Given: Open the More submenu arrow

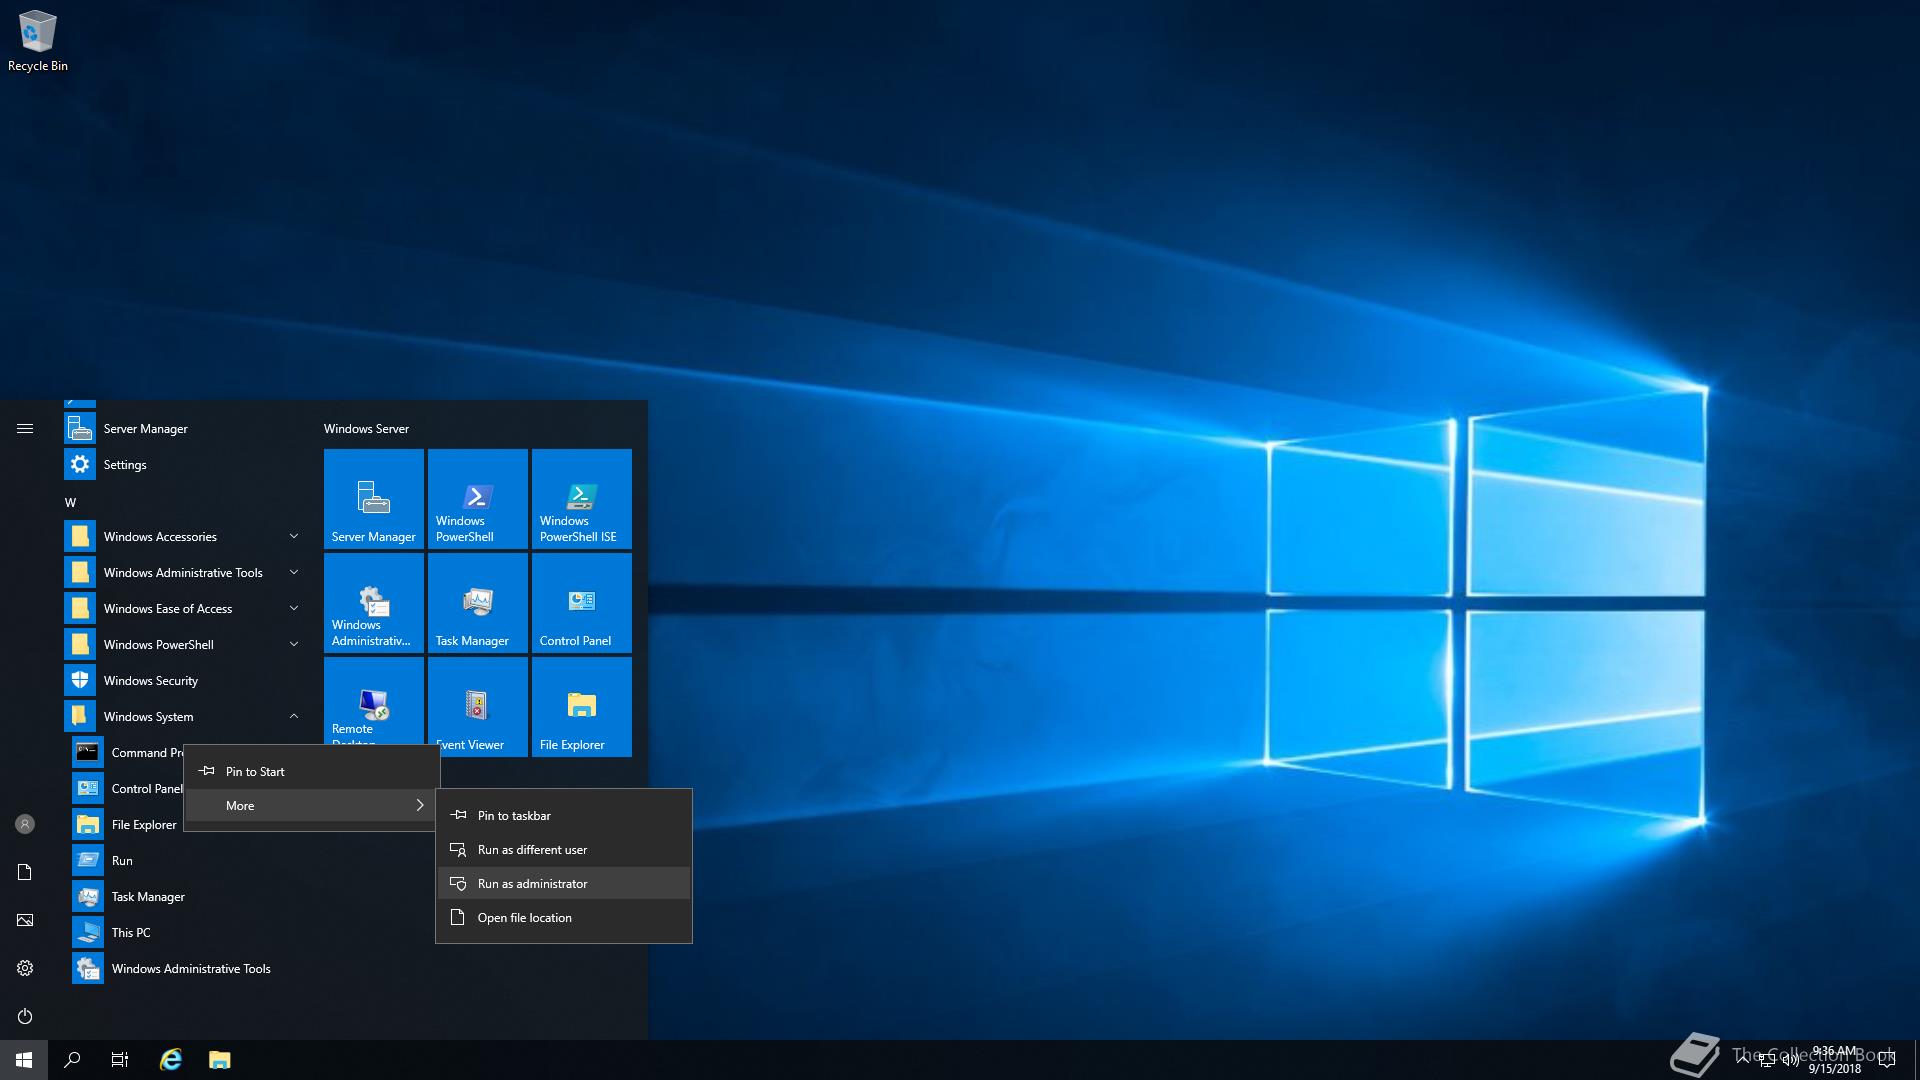Looking at the screenshot, I should pos(419,805).
